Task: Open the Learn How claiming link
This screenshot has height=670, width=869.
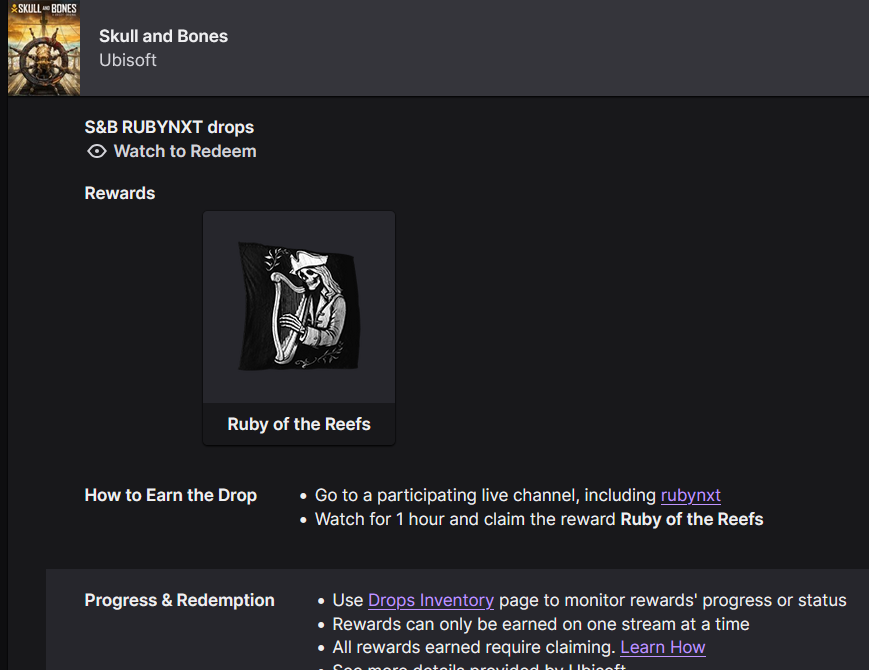Action: [x=663, y=647]
